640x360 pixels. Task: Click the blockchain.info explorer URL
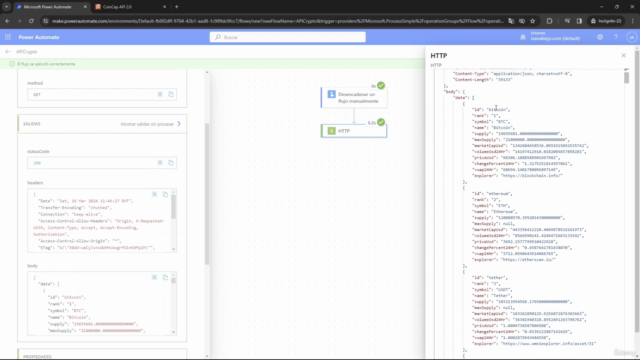pyautogui.click(x=532, y=176)
